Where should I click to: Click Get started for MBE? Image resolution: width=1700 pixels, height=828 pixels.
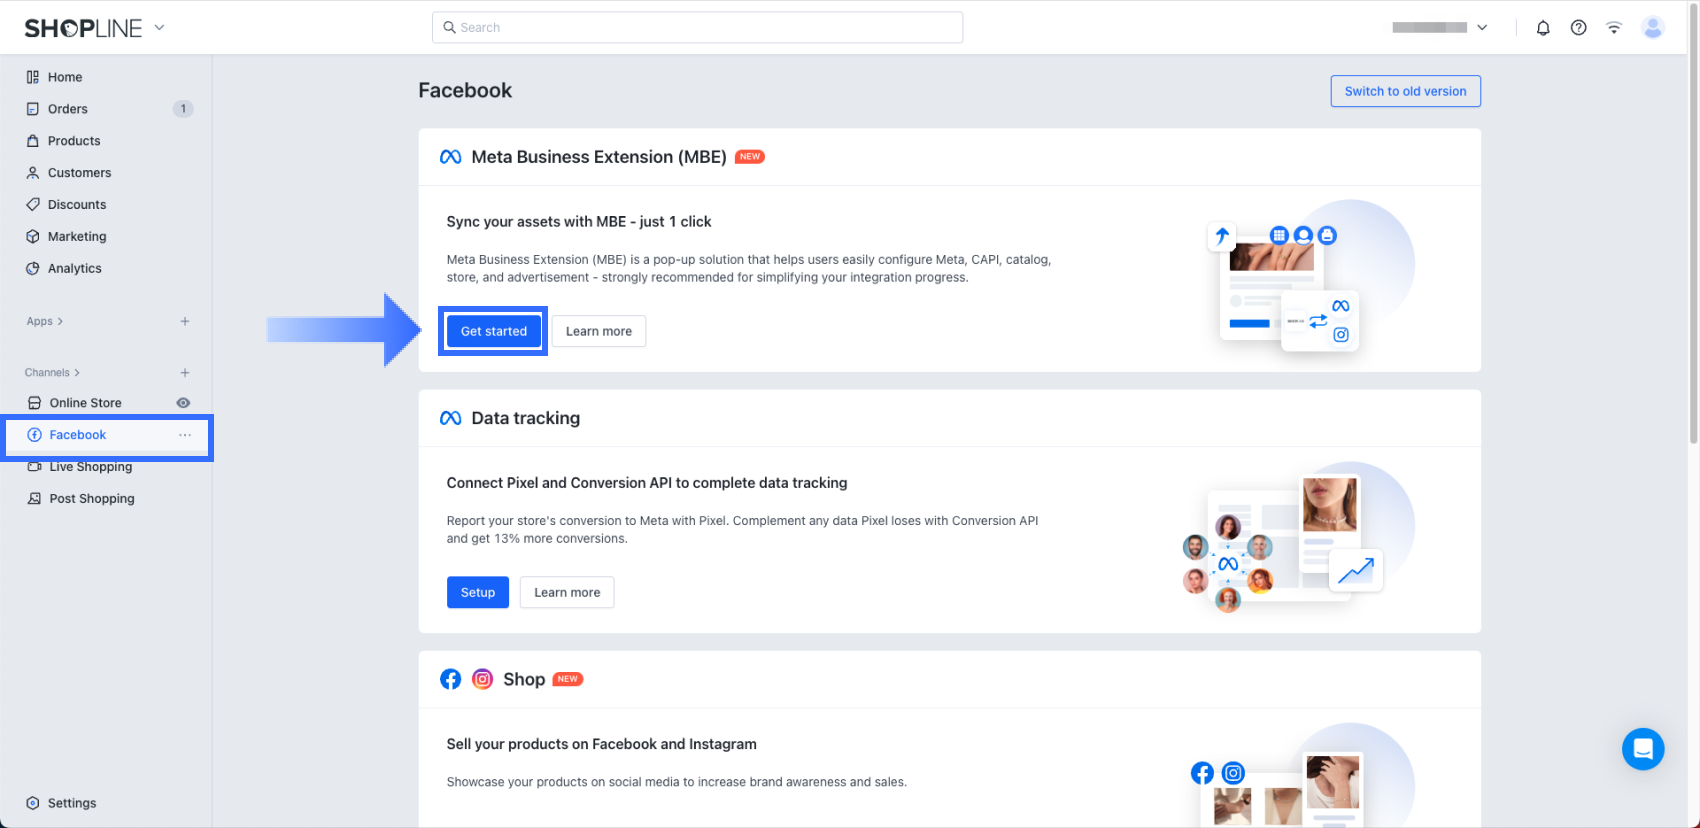pyautogui.click(x=493, y=331)
